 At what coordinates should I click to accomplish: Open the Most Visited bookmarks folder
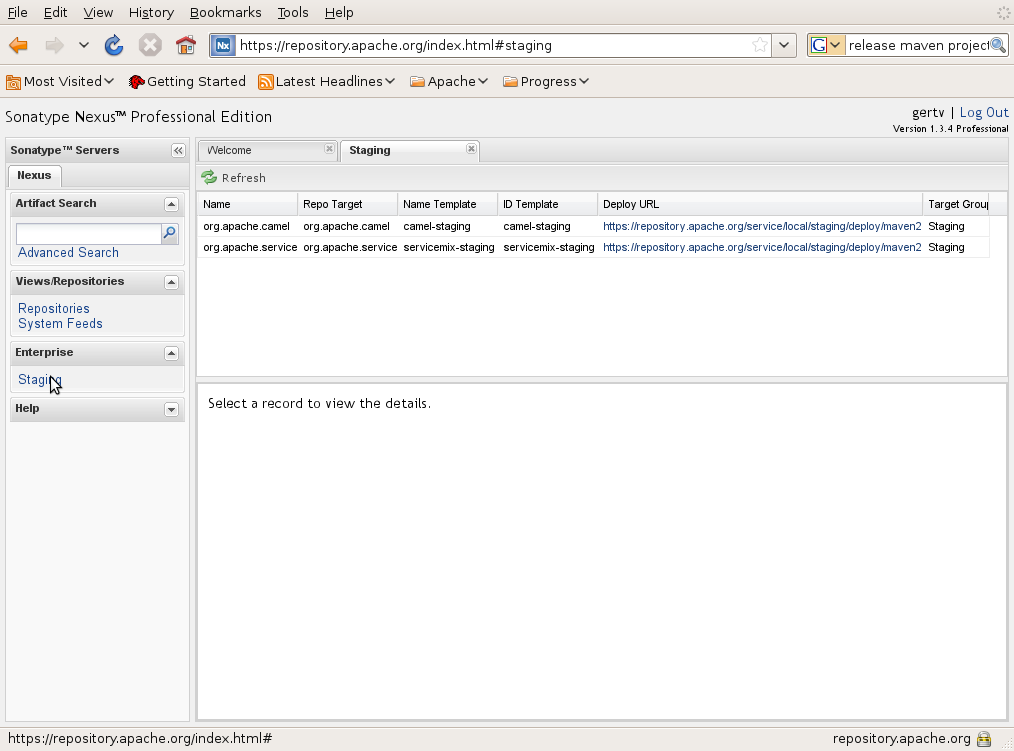click(59, 82)
